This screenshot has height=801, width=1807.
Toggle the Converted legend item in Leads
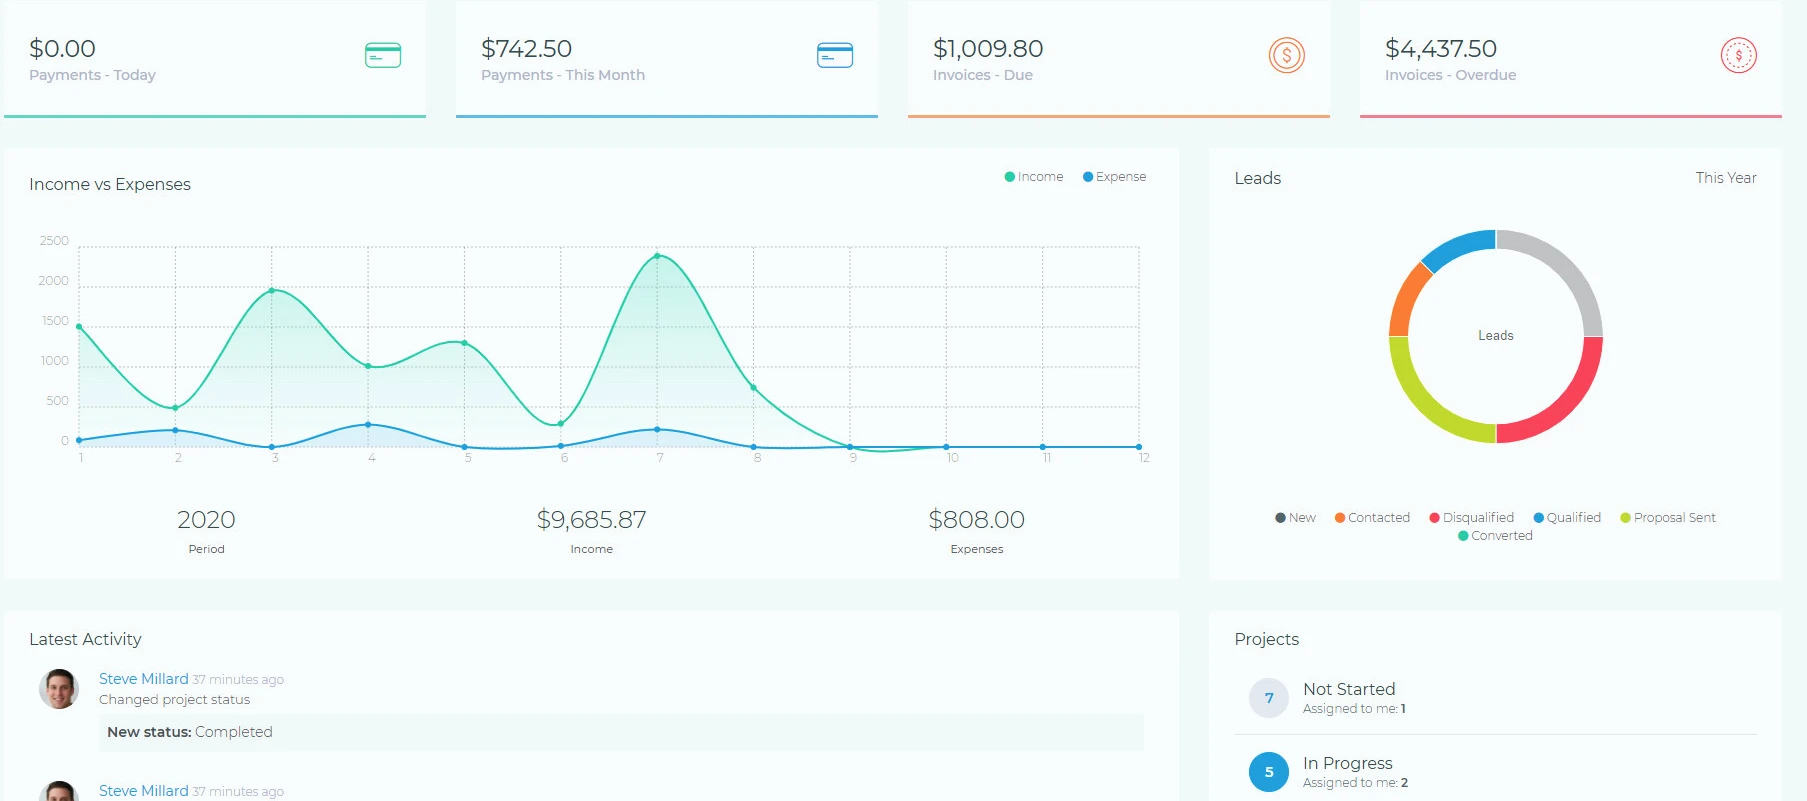pos(1495,536)
